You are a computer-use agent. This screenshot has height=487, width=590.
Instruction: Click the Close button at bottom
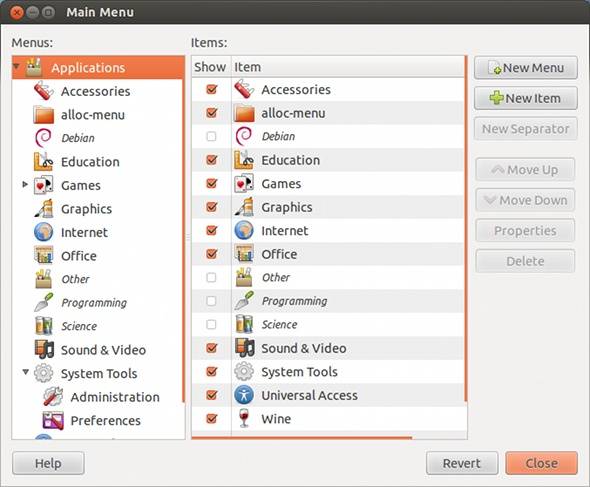541,463
